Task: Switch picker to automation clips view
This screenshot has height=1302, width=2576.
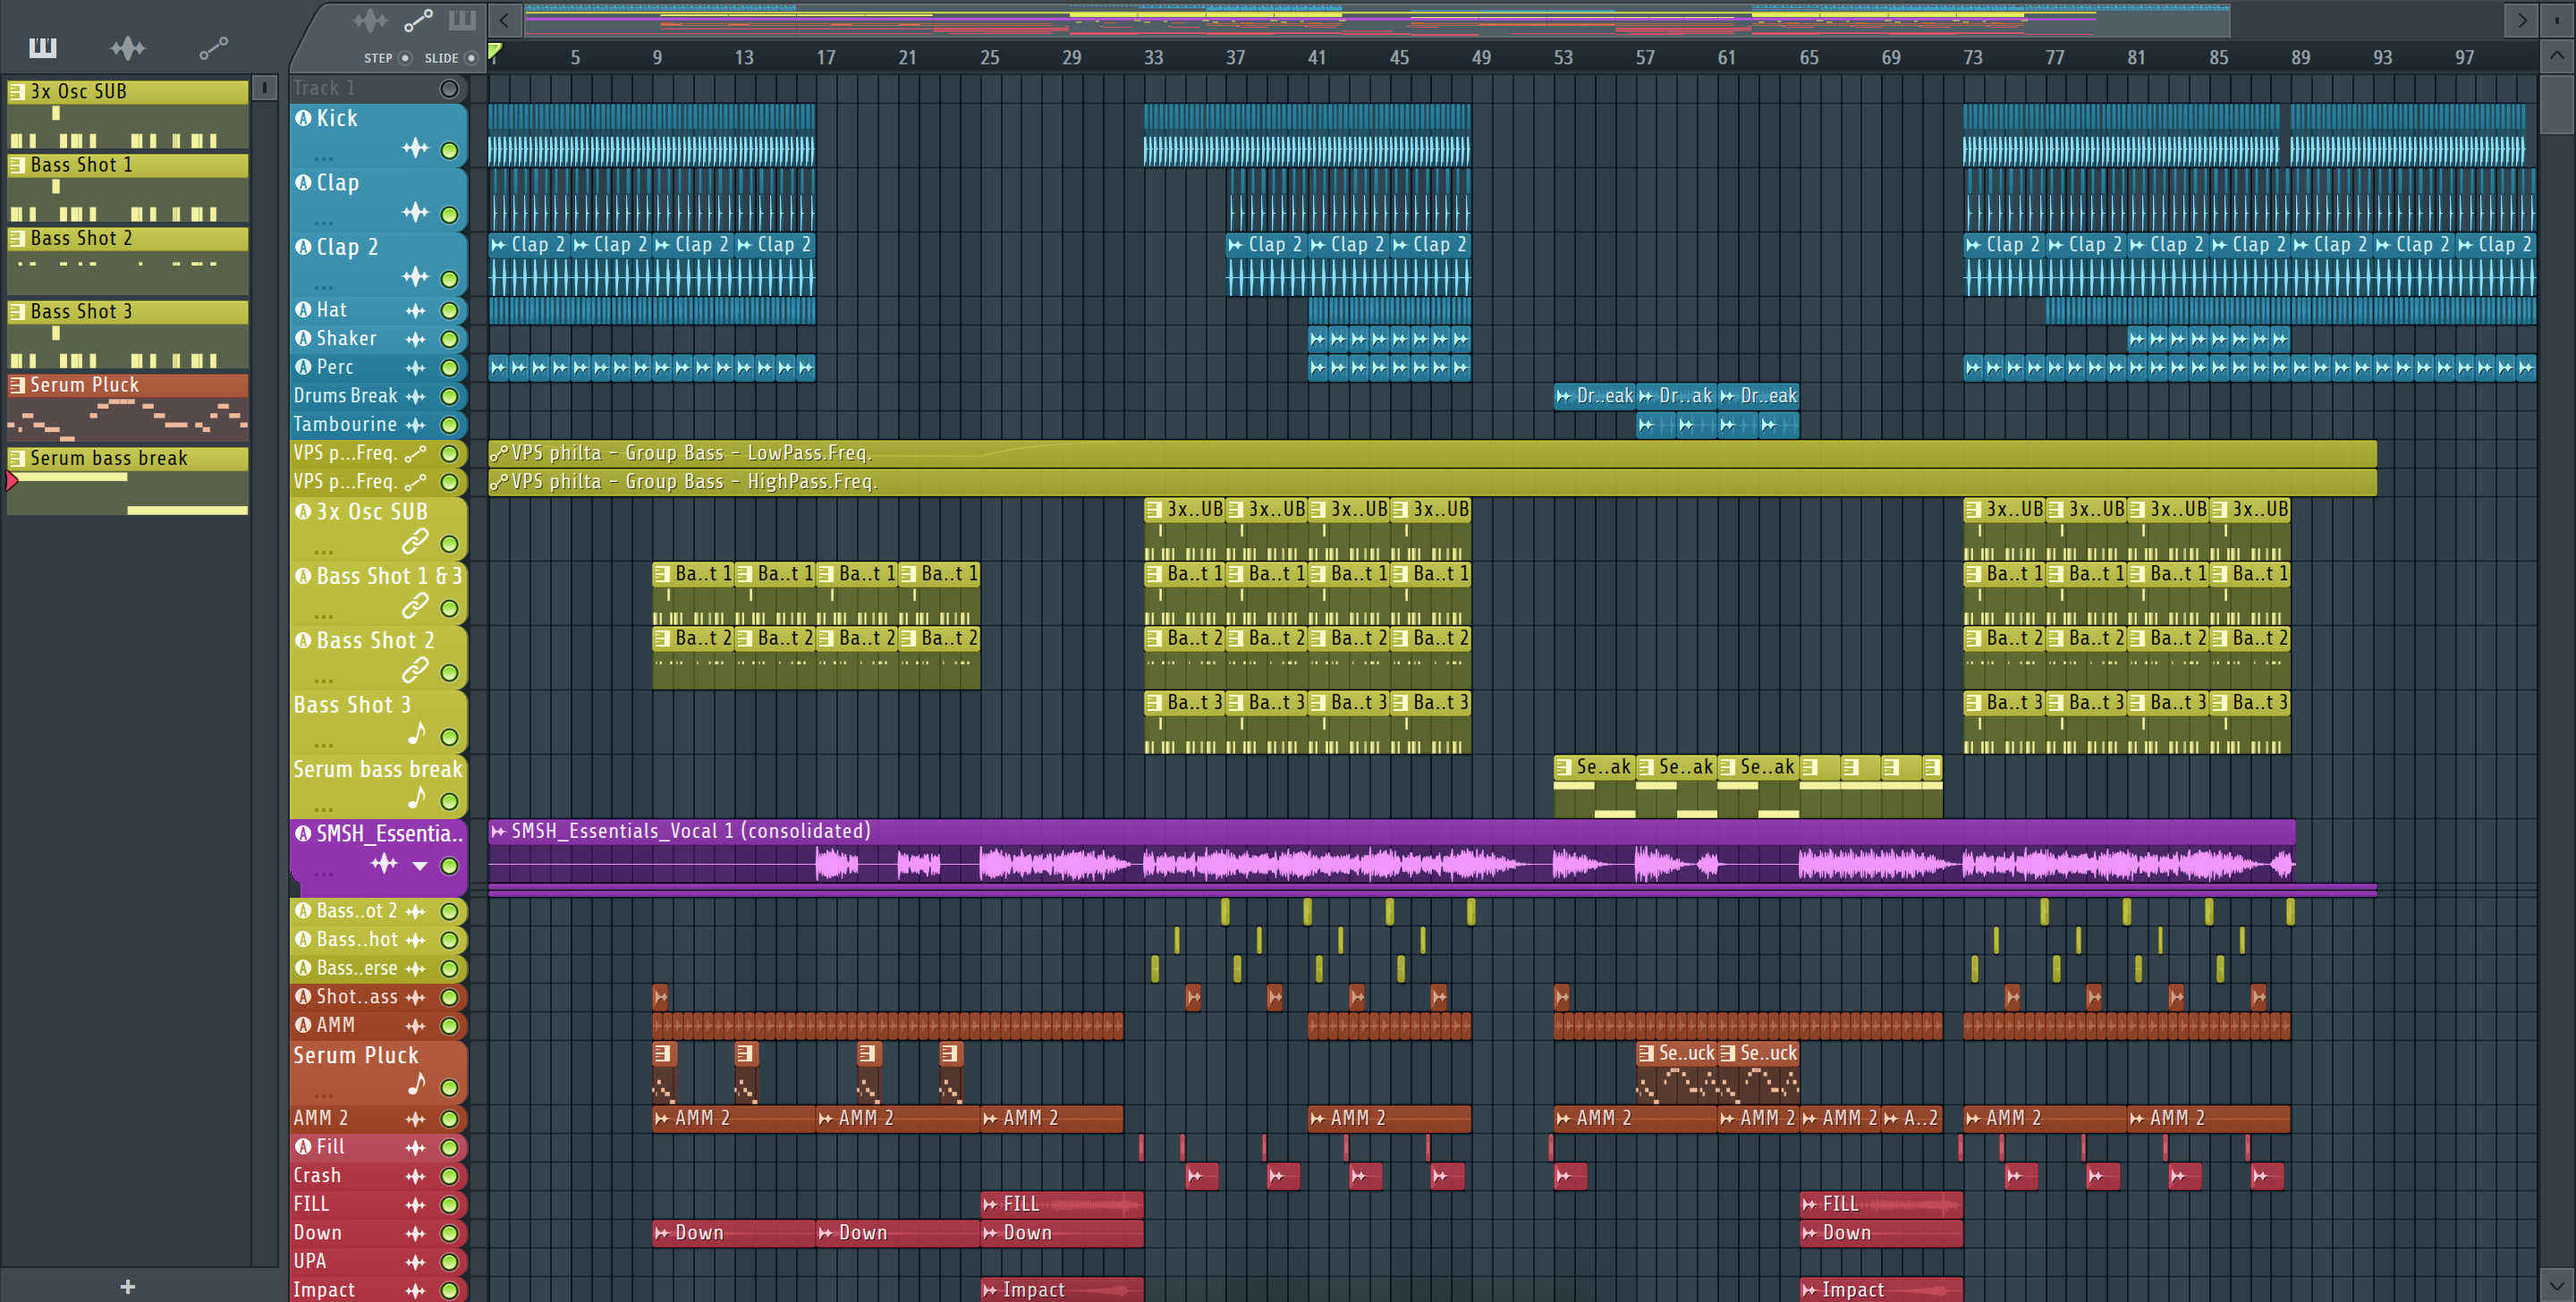Action: click(x=213, y=48)
